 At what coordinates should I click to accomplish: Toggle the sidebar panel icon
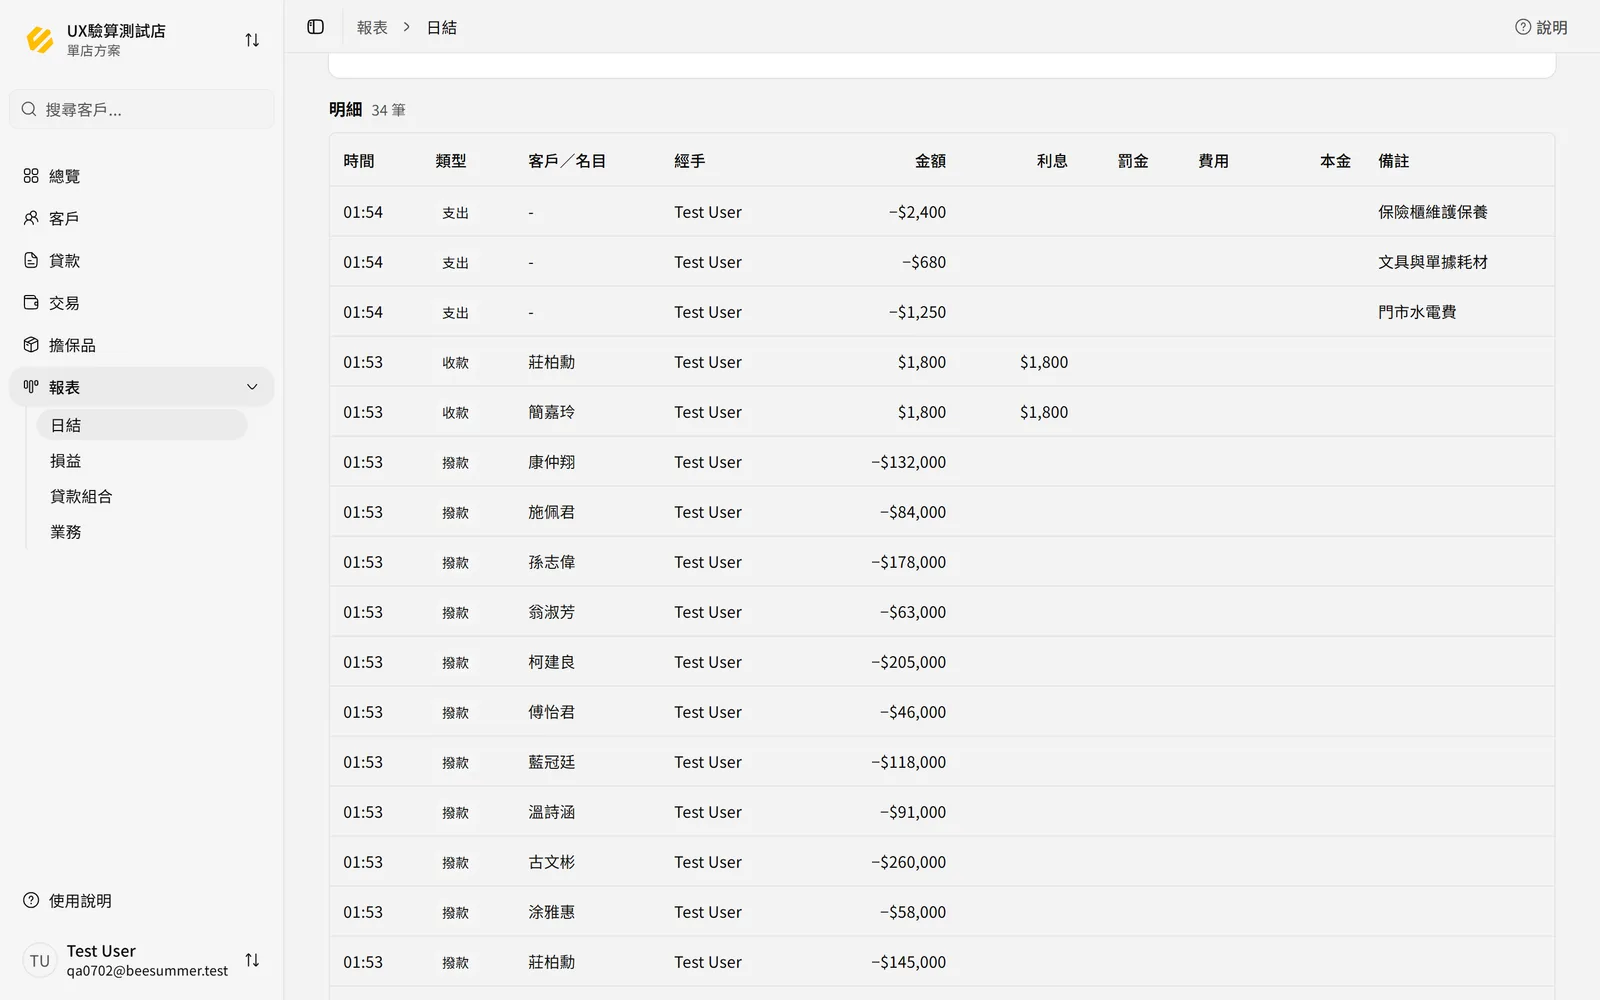pyautogui.click(x=316, y=27)
